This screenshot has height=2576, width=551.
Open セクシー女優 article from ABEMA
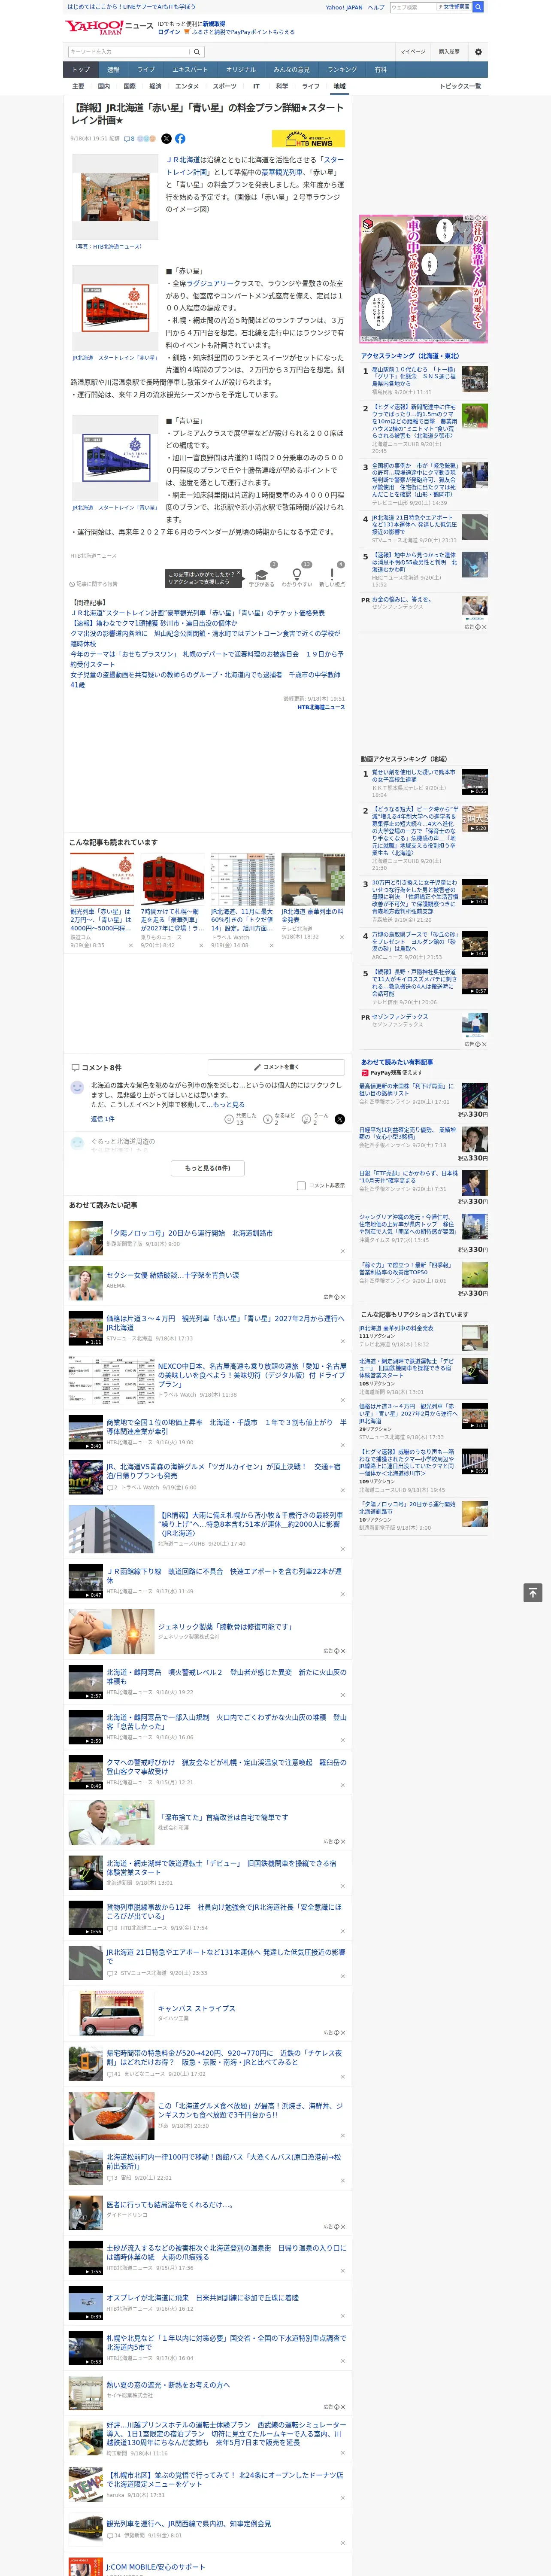tap(173, 1275)
